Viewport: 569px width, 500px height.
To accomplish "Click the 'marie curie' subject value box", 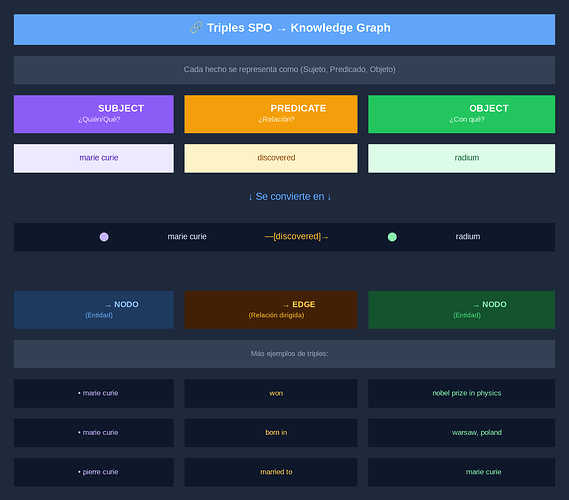I will pos(94,158).
